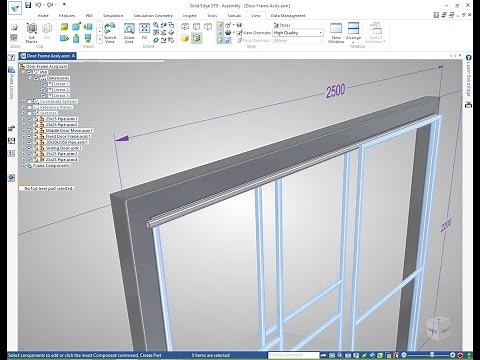This screenshot has height=360, width=480.
Task: Click the third wireframe display style icon
Action: click(208, 26)
